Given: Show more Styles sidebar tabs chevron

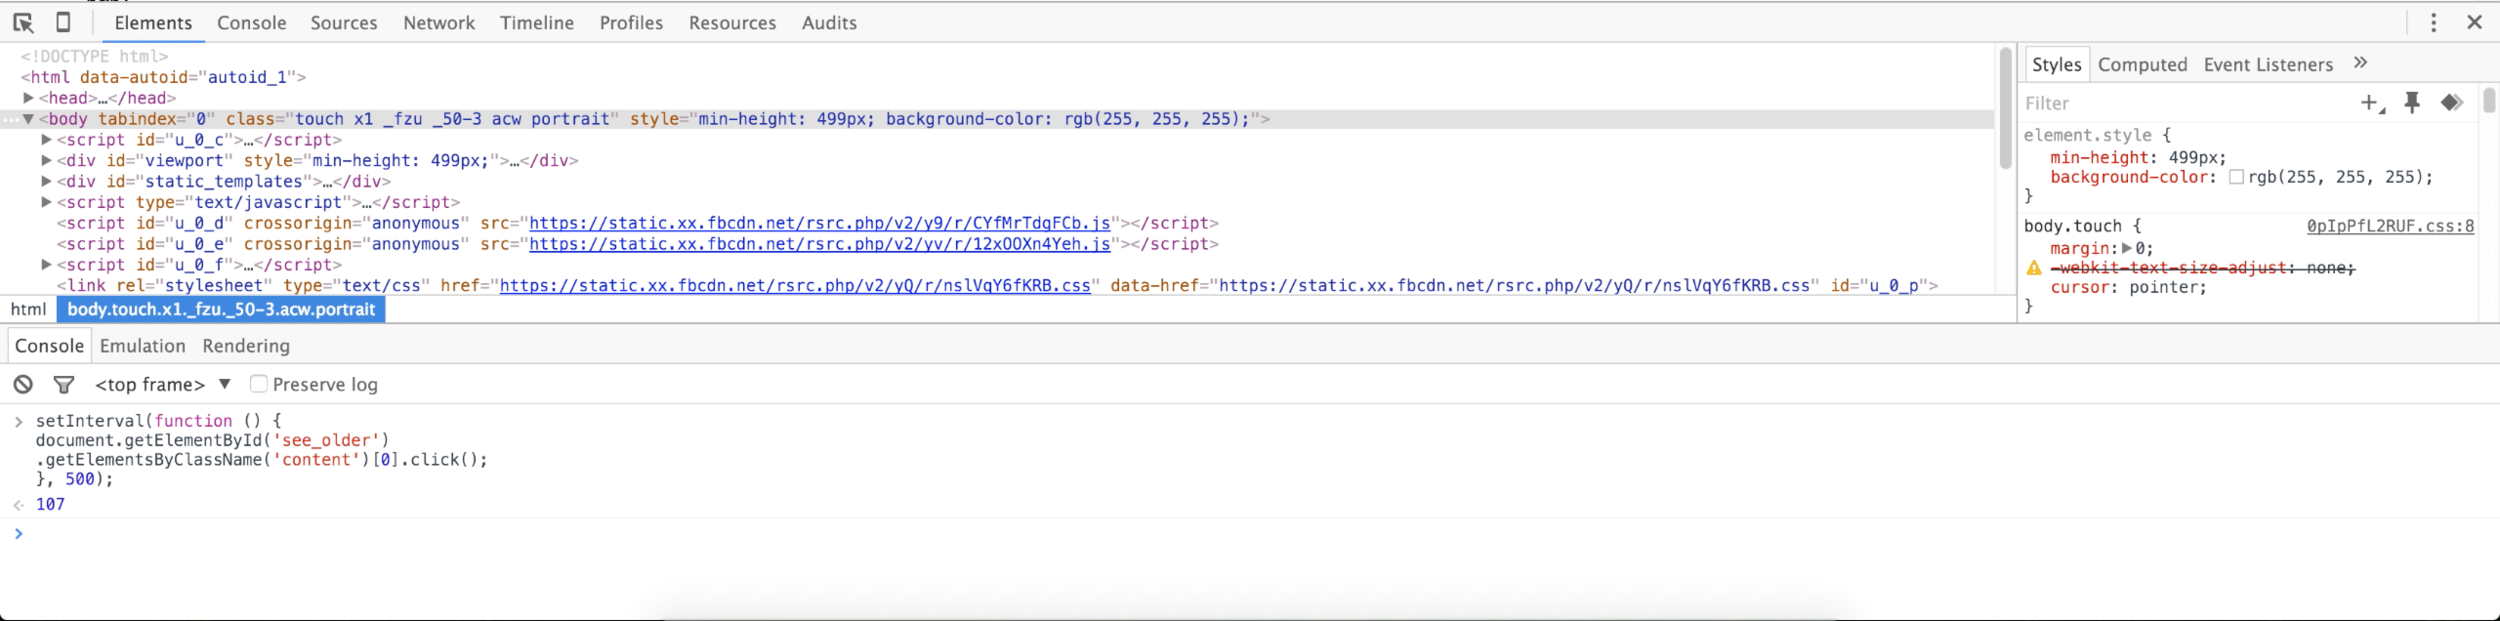Looking at the screenshot, I should click(x=2361, y=63).
